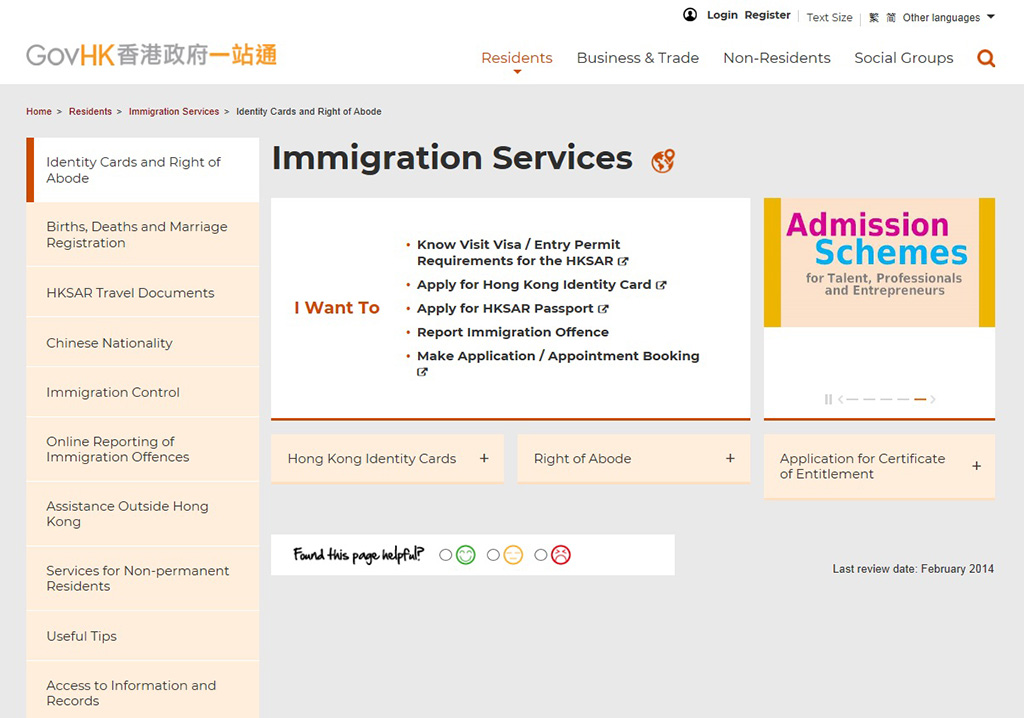Open Useful Tips sidebar item
The width and height of the screenshot is (1024, 718).
[x=142, y=636]
